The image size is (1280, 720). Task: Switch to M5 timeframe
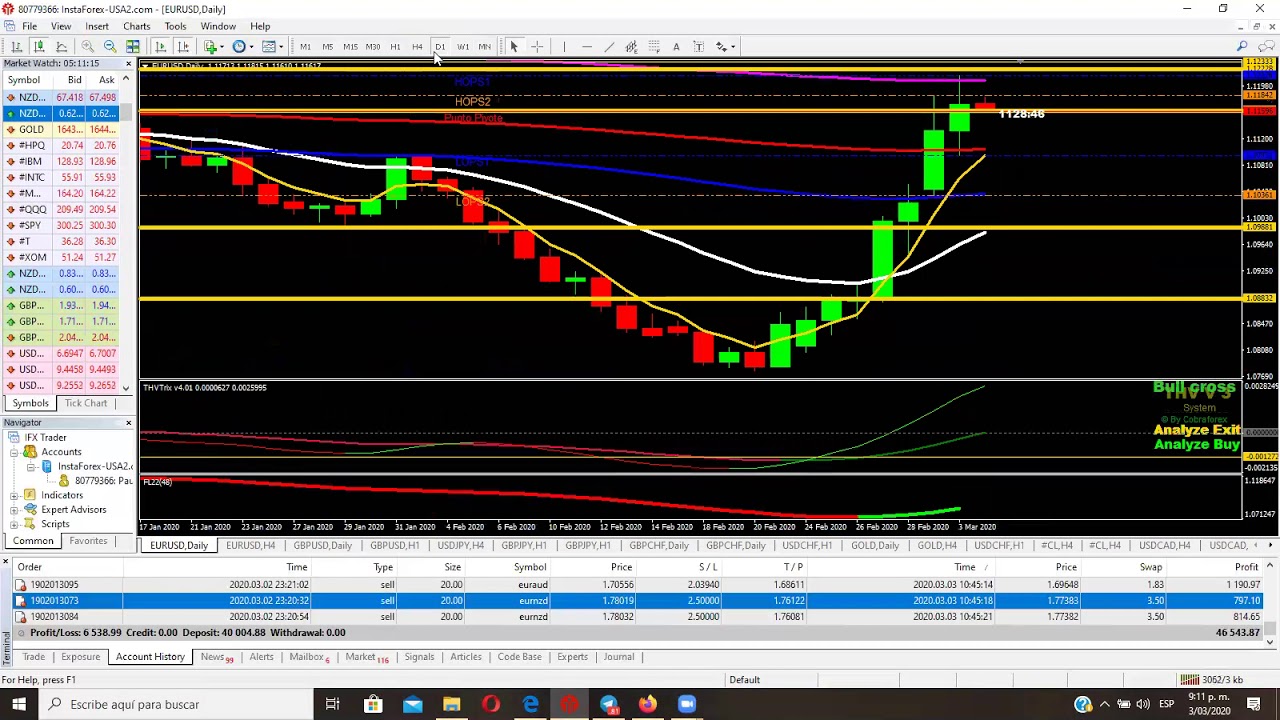click(327, 46)
